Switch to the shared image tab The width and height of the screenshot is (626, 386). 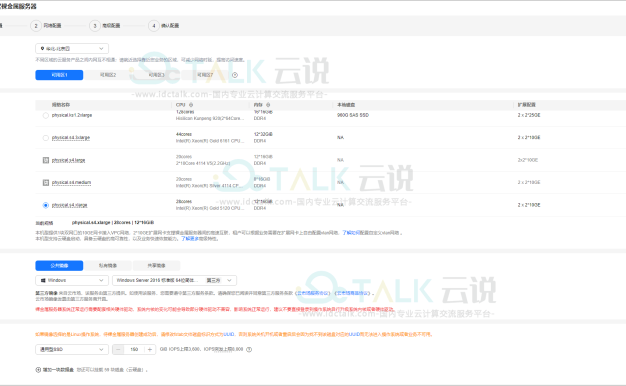(x=156, y=265)
